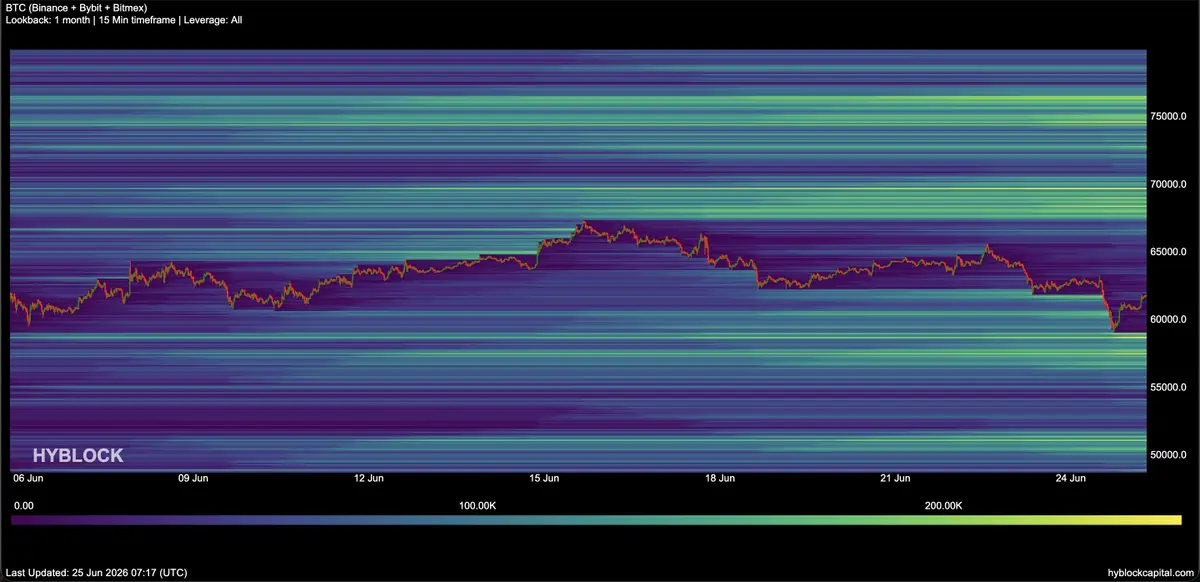Click the 09 Jun date label
Screen dimensions: 1200x582
(193, 479)
